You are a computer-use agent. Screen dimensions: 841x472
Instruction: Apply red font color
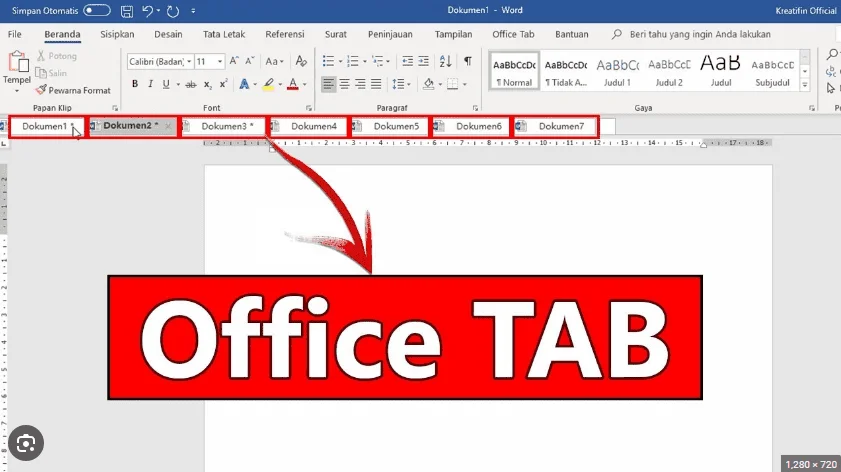point(293,84)
